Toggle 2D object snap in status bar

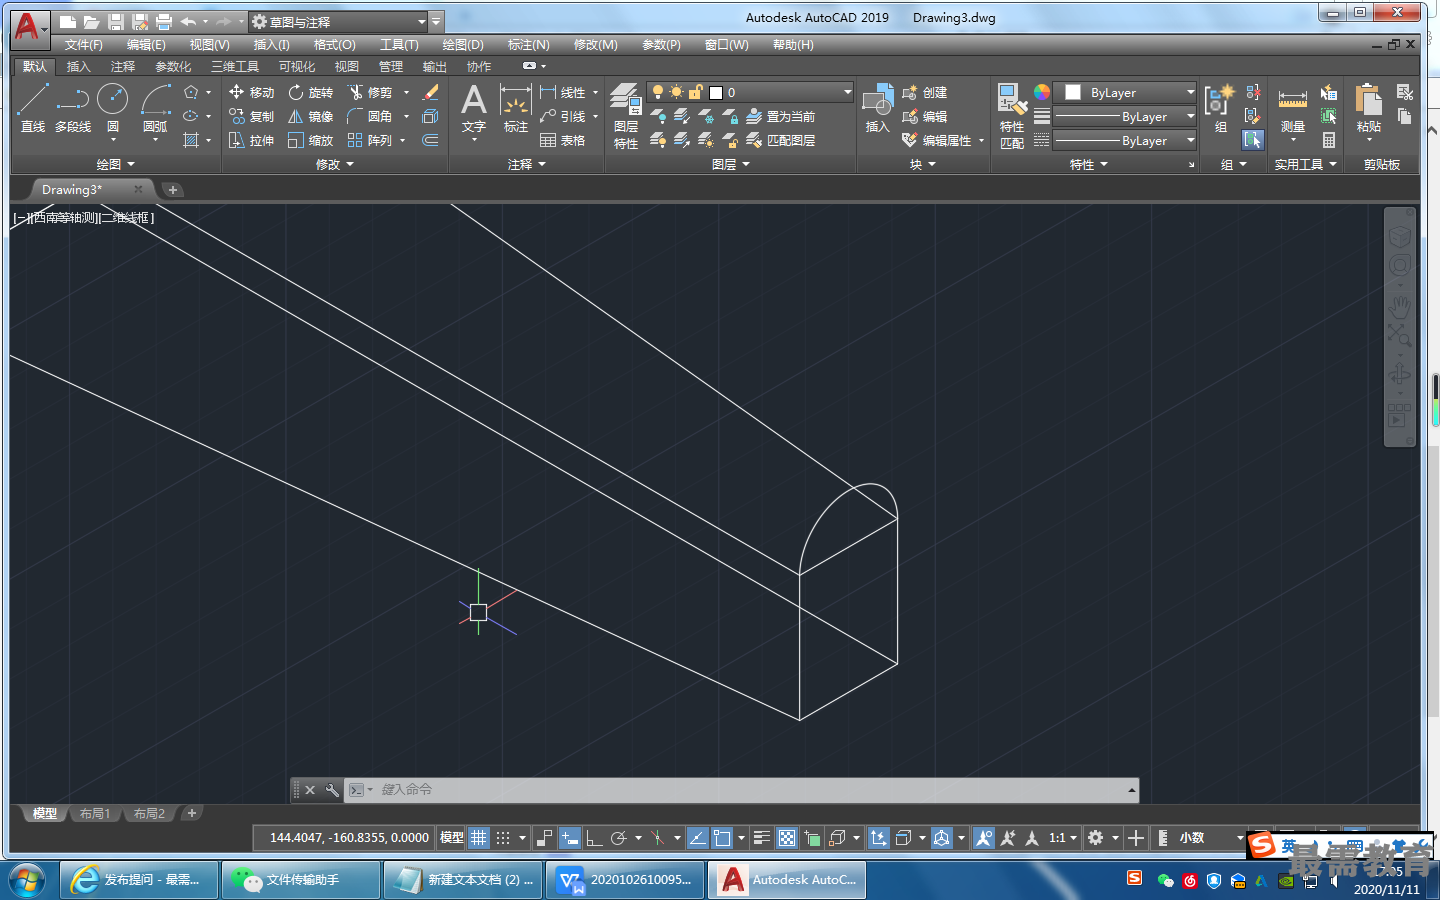(722, 838)
